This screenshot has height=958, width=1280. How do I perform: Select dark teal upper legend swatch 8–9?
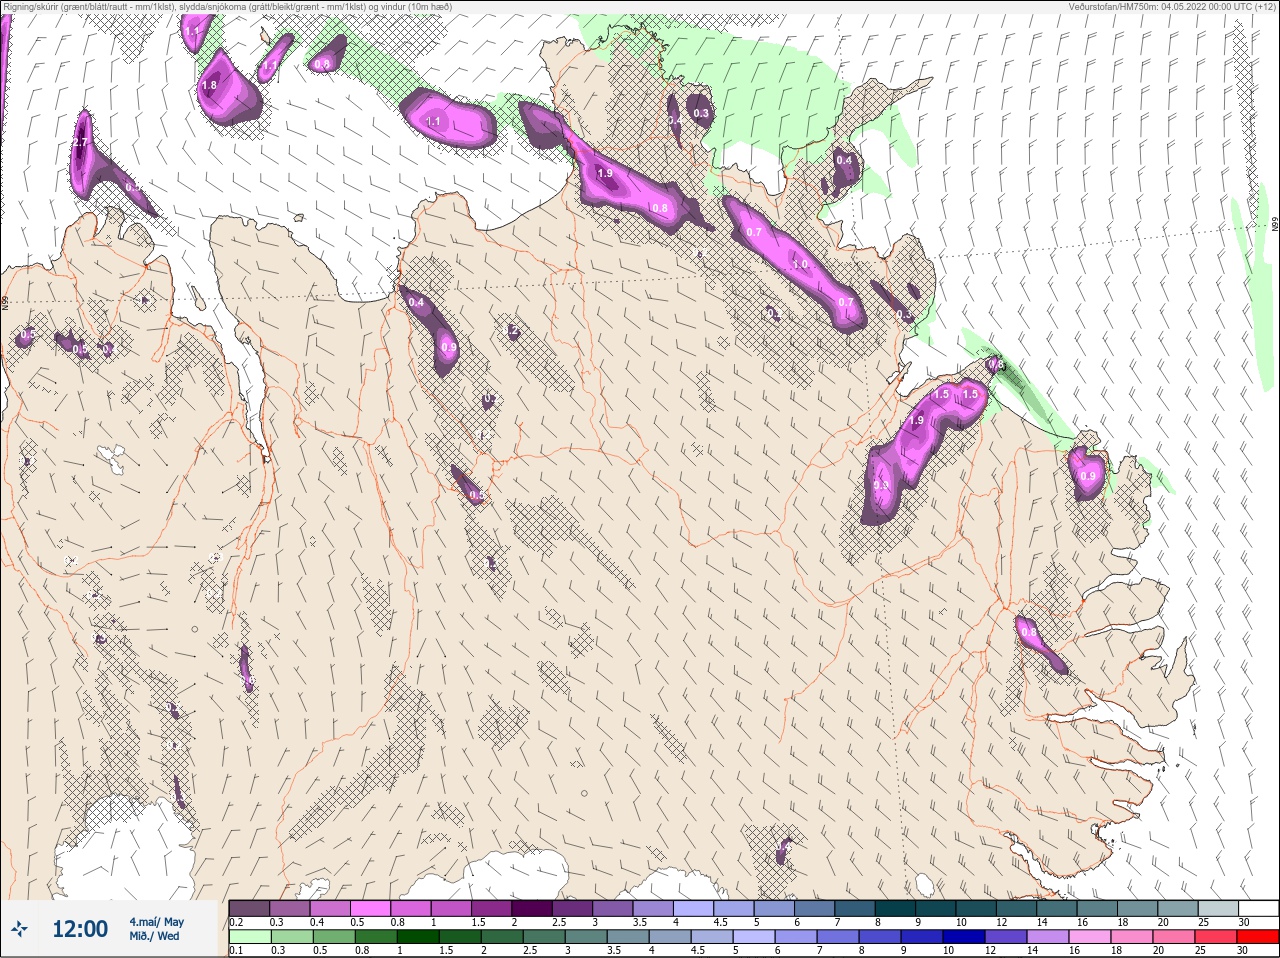pos(896,908)
